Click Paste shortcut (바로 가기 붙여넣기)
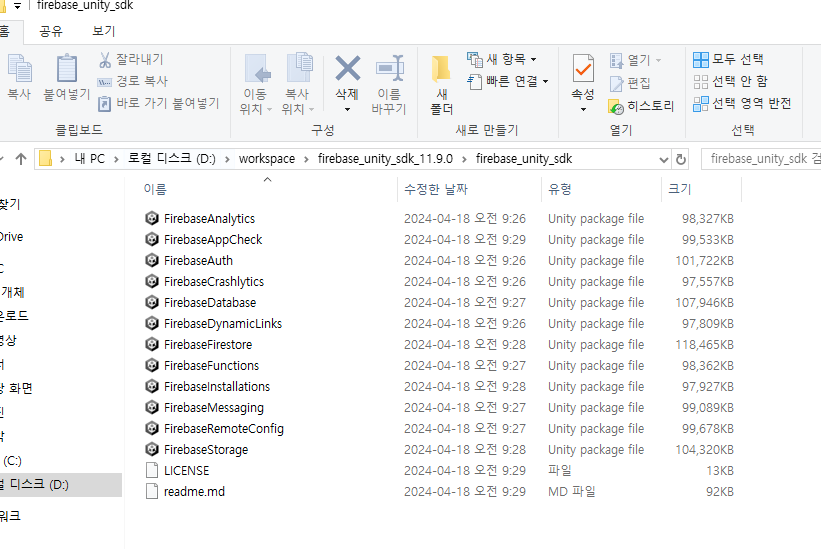Image resolution: width=821 pixels, height=549 pixels. click(x=159, y=103)
